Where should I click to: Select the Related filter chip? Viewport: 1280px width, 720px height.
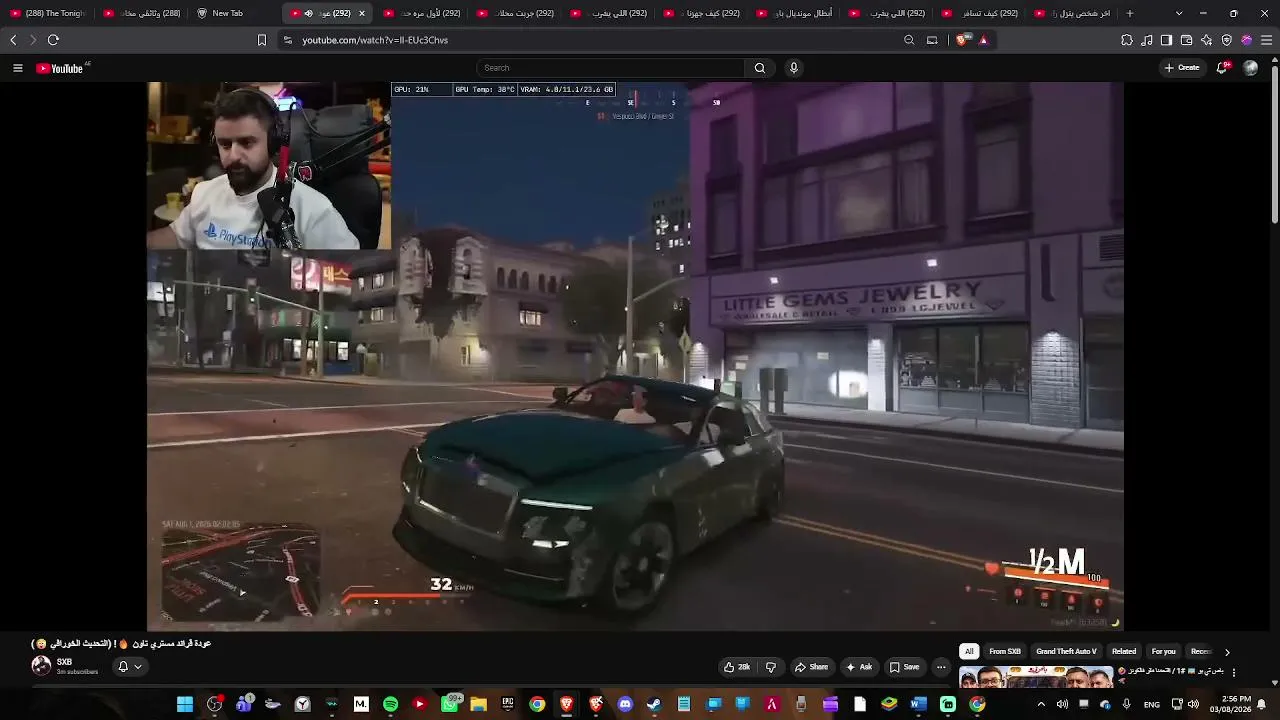click(x=1124, y=652)
